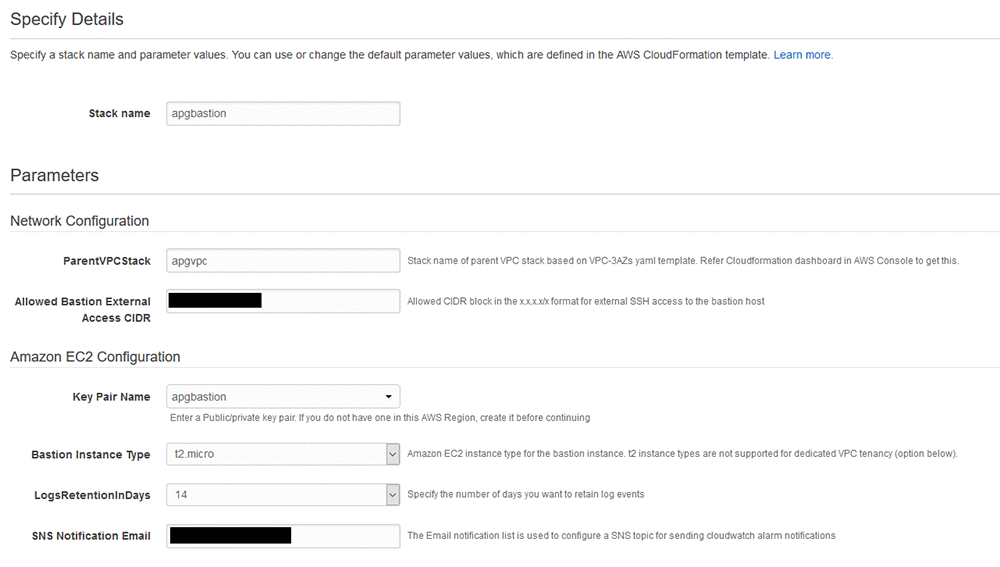Select the ParentVPCStack text field
Screen dimensions: 1000x567
(x=283, y=261)
